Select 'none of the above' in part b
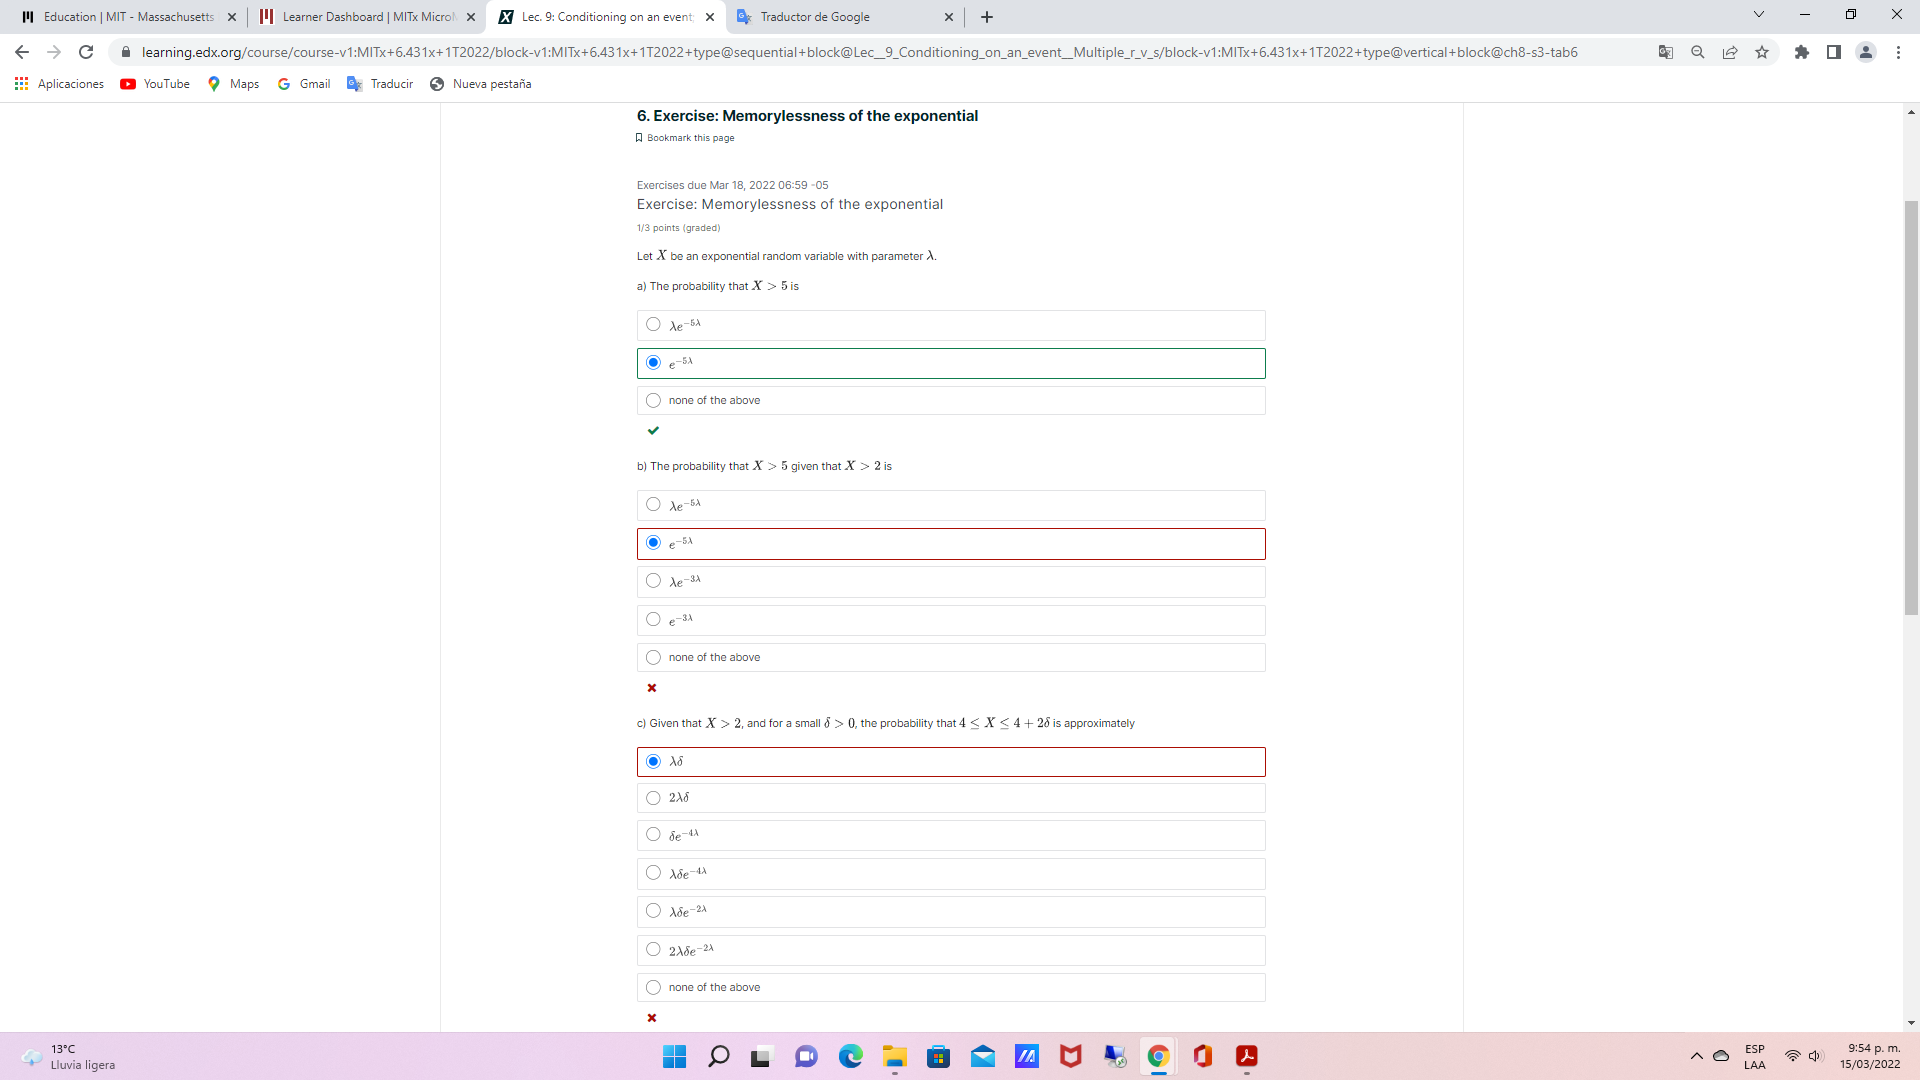This screenshot has width=1920, height=1080. (x=653, y=657)
